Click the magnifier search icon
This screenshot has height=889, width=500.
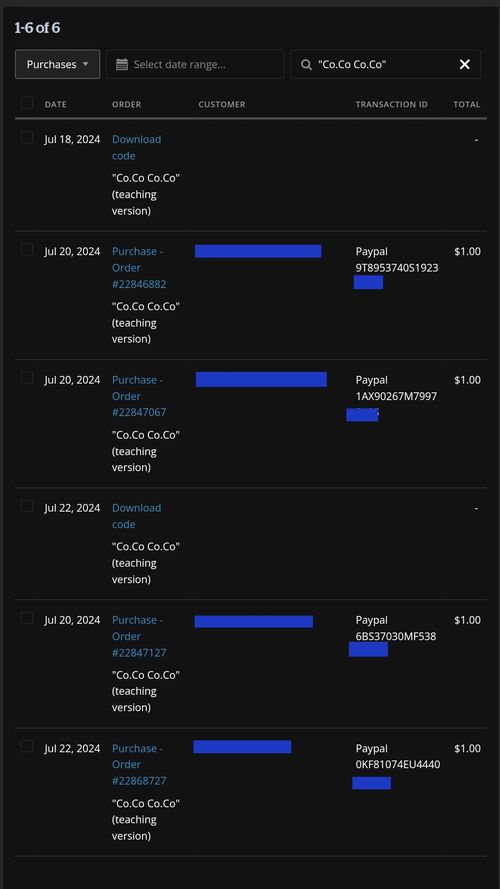point(307,65)
